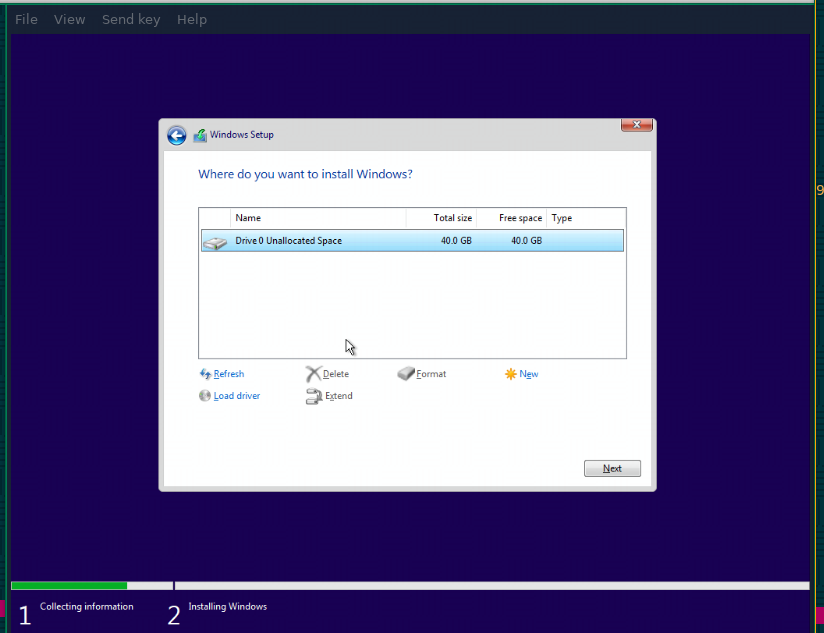Open the View menu
This screenshot has width=824, height=633.
pyautogui.click(x=69, y=19)
